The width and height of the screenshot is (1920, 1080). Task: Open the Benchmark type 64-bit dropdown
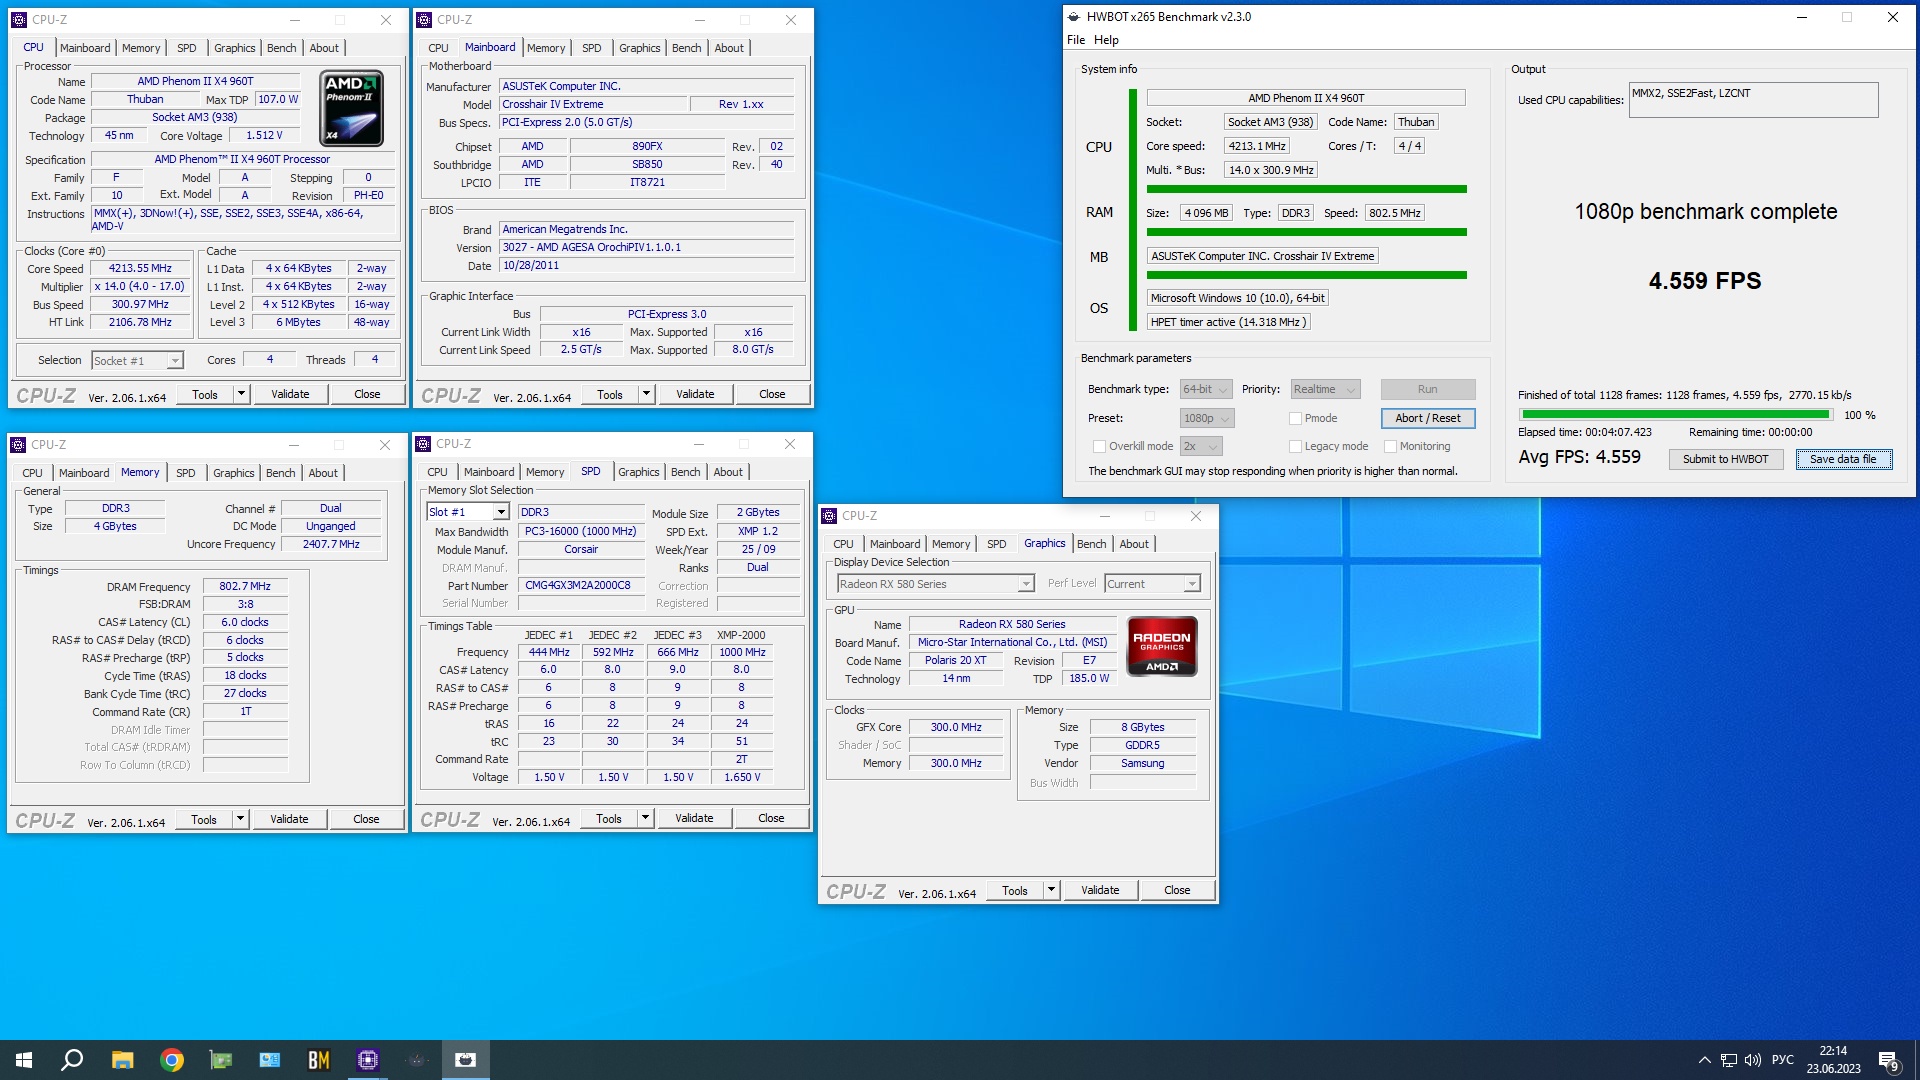(1206, 390)
